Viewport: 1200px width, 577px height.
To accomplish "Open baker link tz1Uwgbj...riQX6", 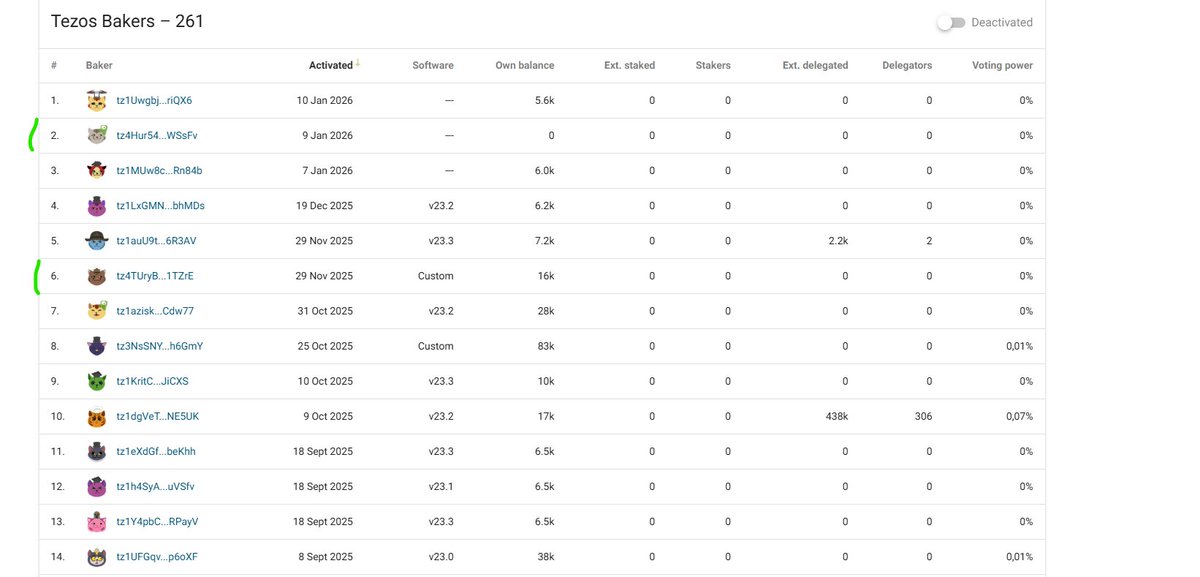I will (x=154, y=100).
